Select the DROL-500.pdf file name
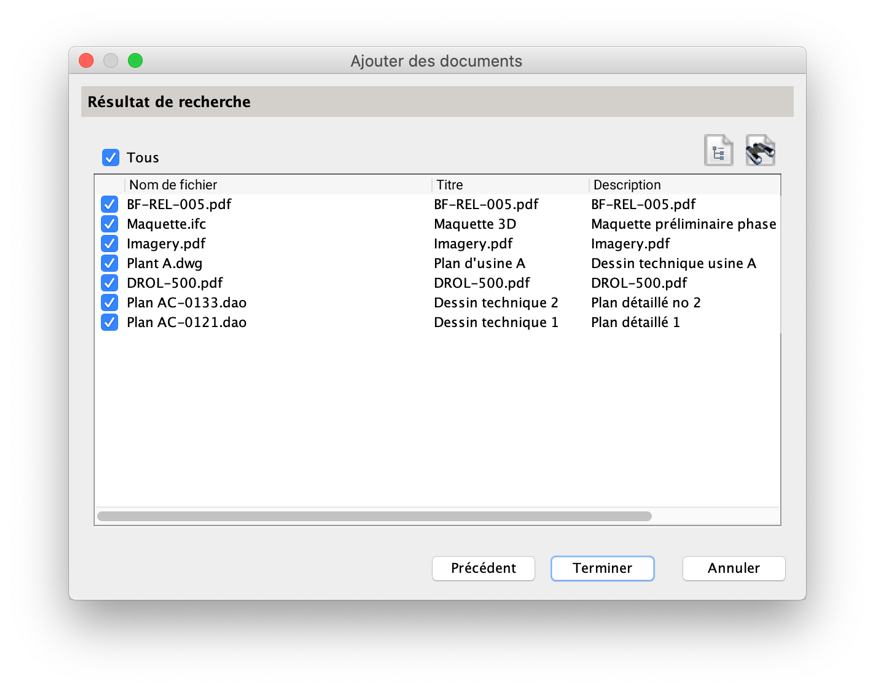 [174, 283]
